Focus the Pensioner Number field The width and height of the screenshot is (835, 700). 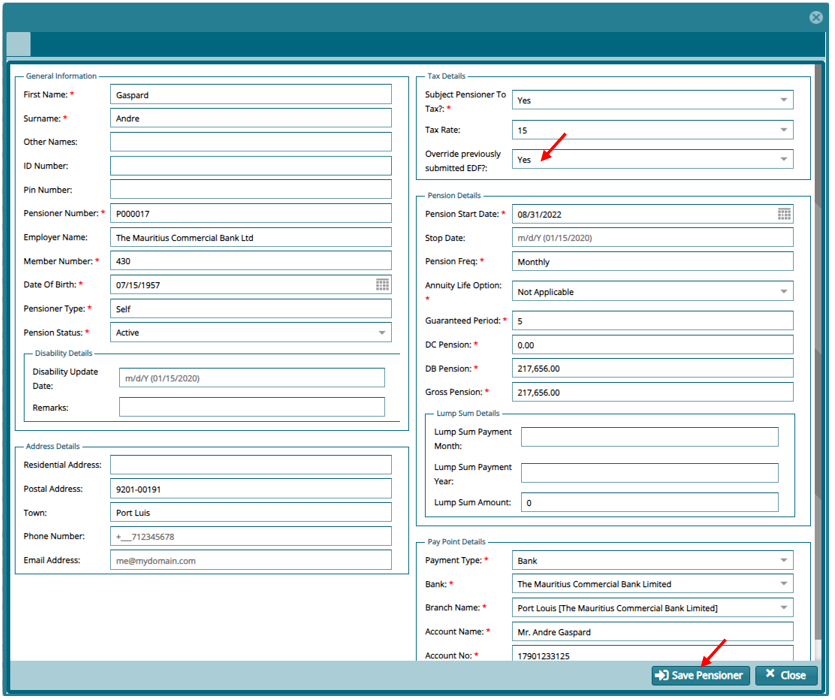[x=250, y=214]
